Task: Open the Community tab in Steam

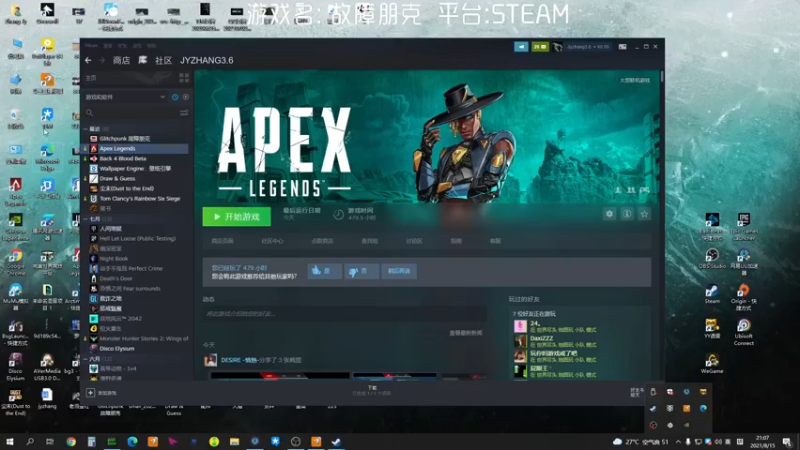Action: point(163,60)
